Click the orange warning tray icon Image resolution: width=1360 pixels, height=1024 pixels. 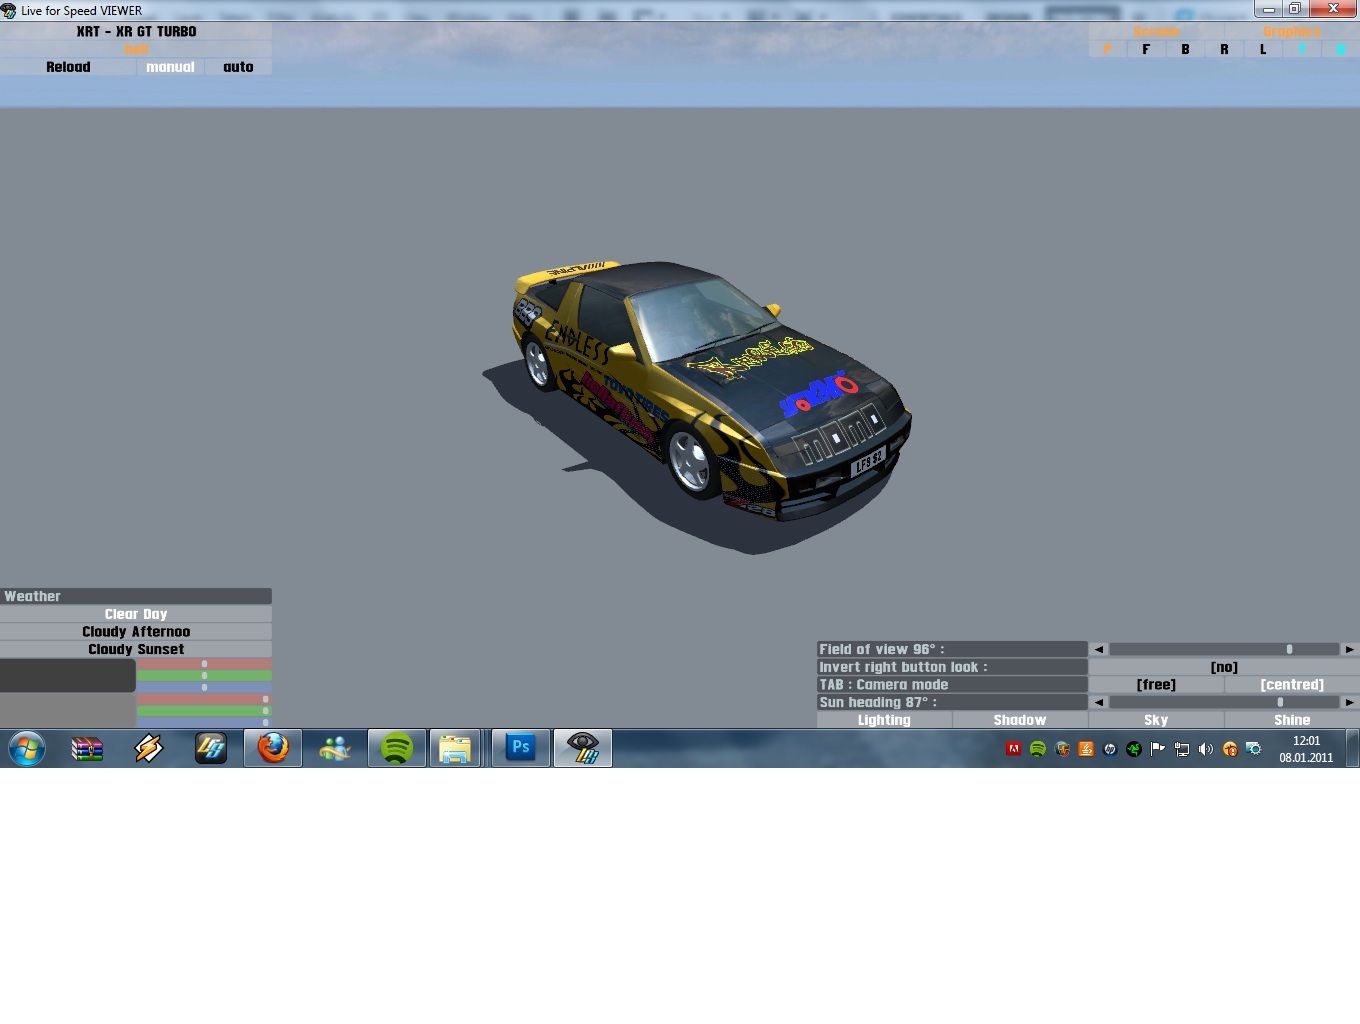coord(1230,749)
